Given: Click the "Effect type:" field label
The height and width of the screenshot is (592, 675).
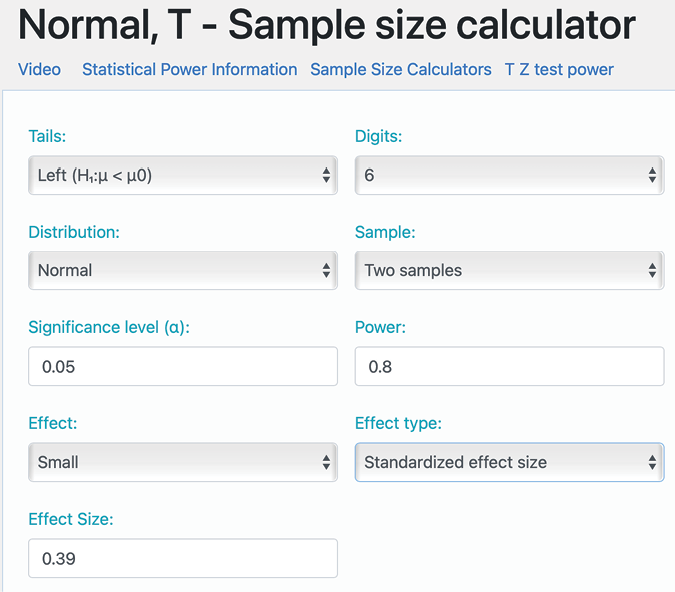Looking at the screenshot, I should point(398,423).
